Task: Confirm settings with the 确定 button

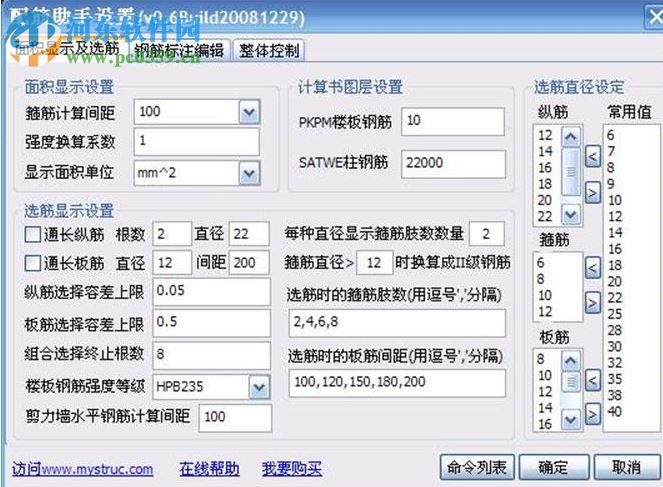Action: click(553, 467)
